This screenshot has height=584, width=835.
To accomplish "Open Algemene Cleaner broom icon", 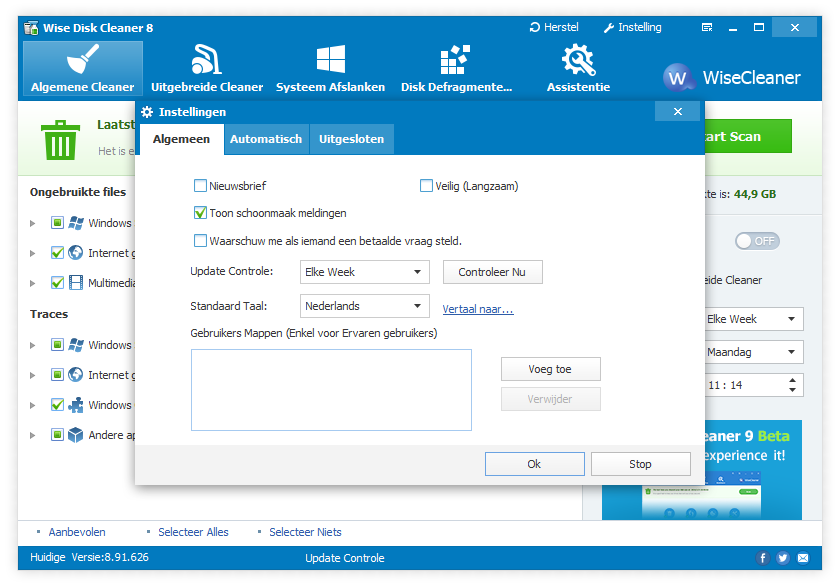I will 83,59.
